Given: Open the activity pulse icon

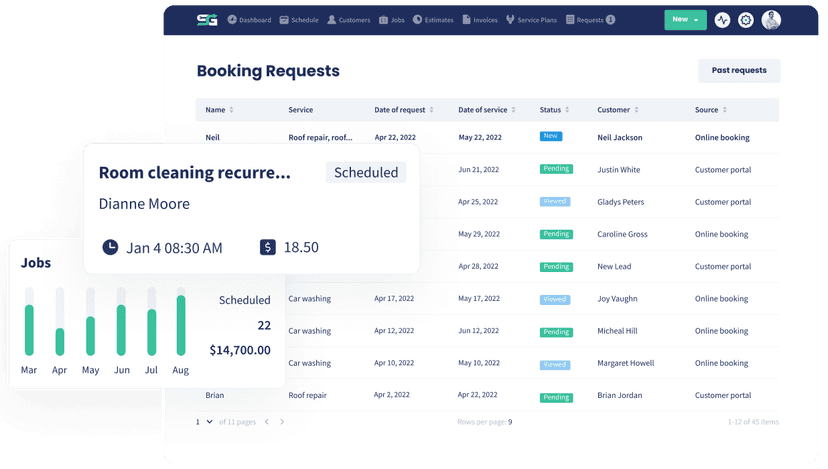Looking at the screenshot, I should 722,20.
